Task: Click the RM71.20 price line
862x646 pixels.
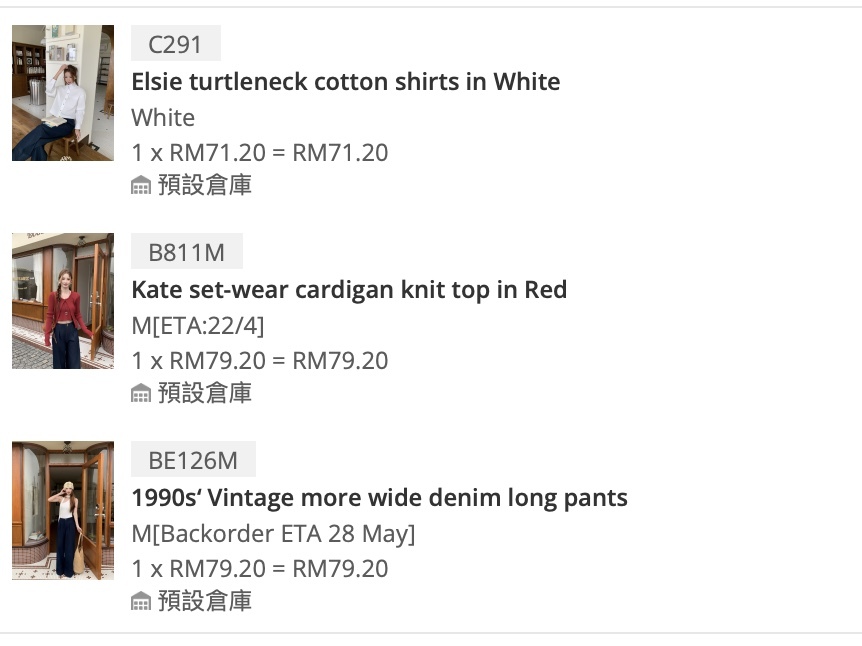Action: (x=260, y=153)
